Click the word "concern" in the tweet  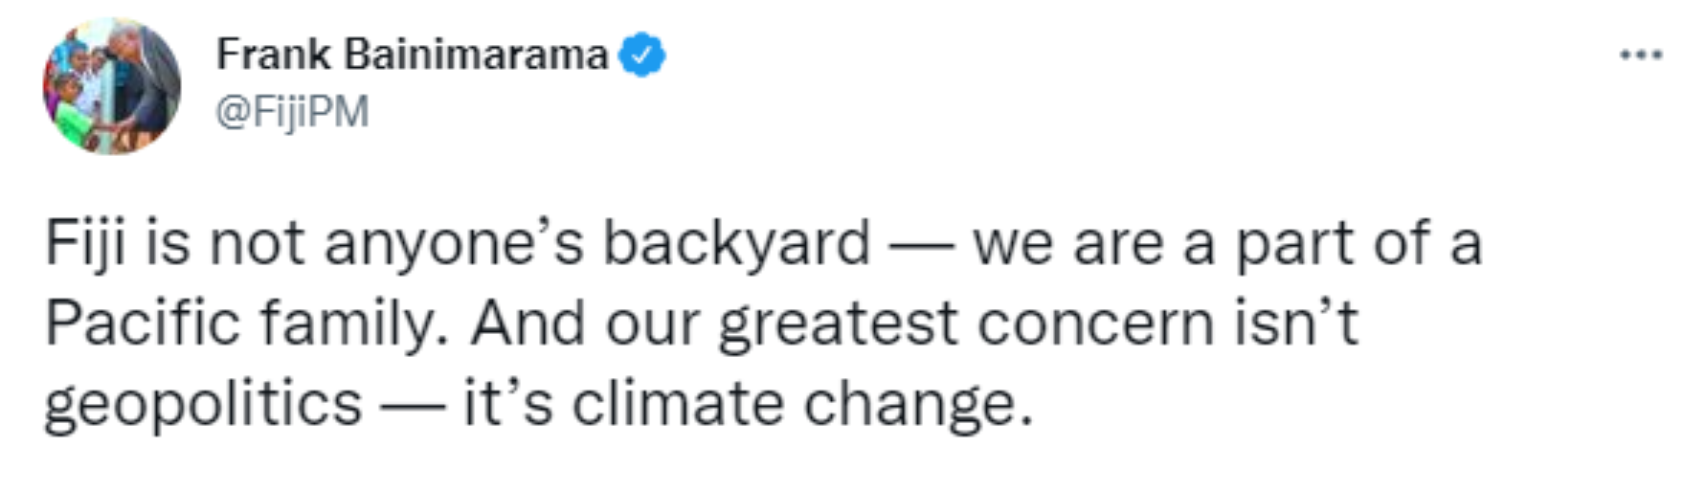tap(1094, 323)
